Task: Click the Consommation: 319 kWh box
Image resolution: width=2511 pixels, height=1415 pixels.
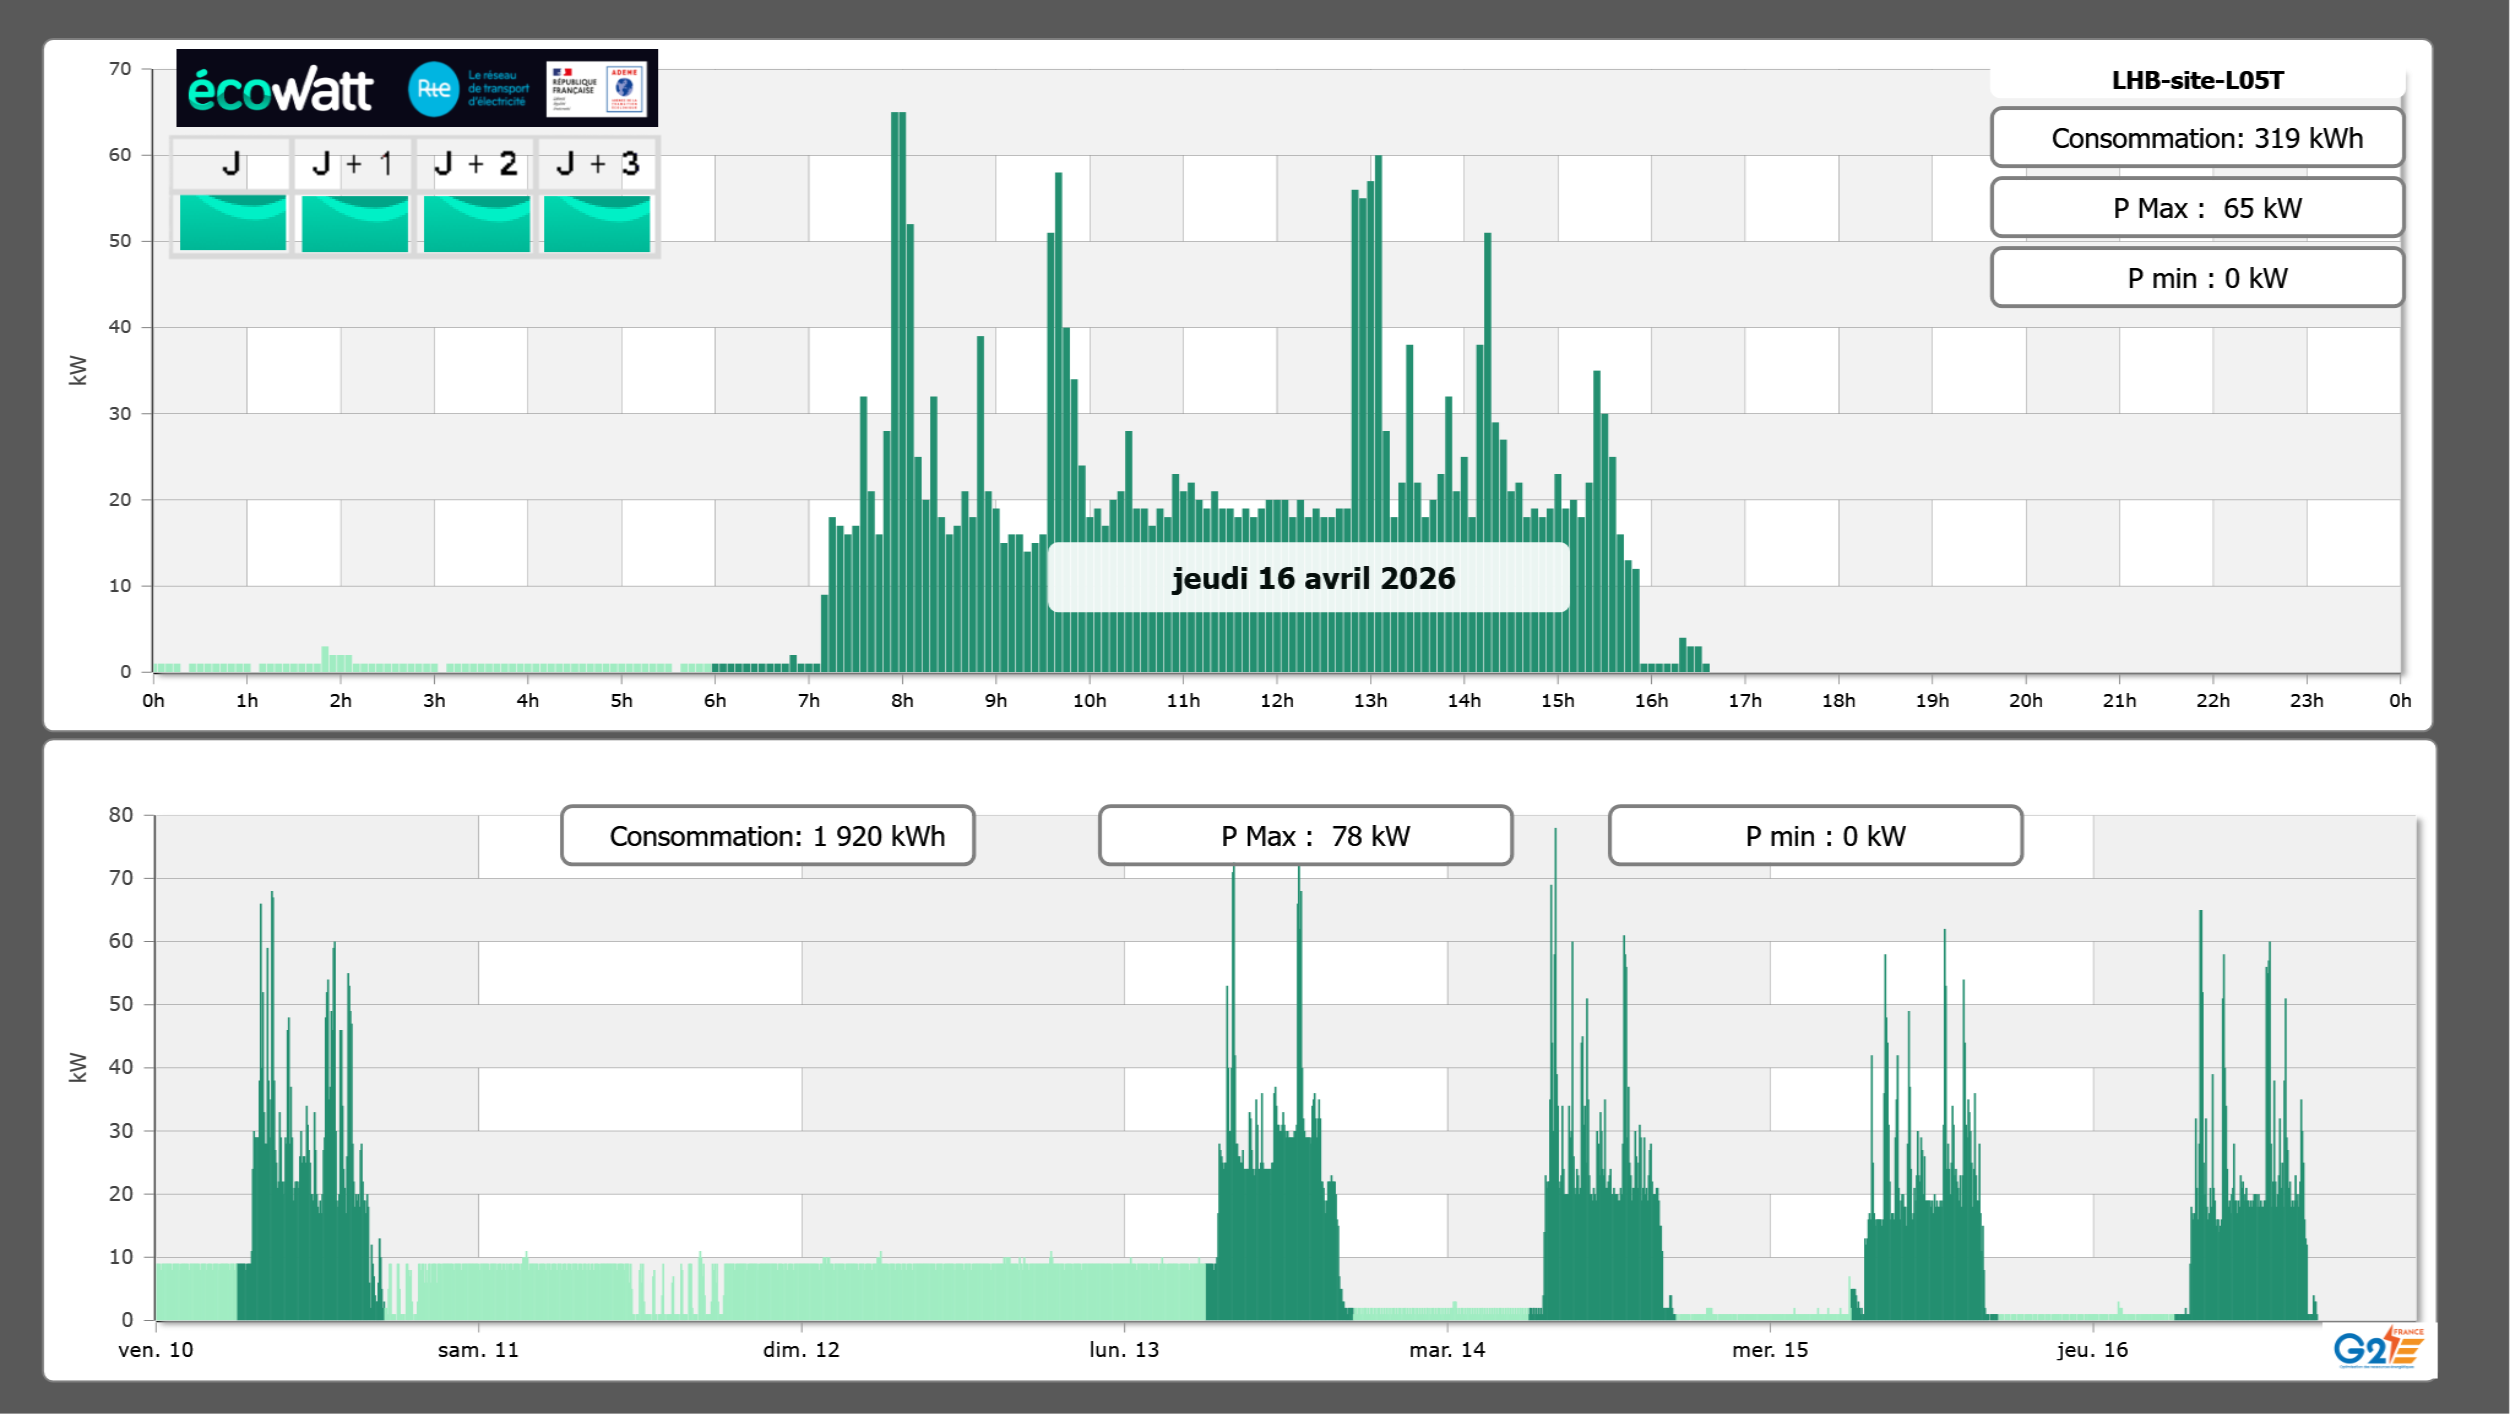Action: [x=2197, y=138]
